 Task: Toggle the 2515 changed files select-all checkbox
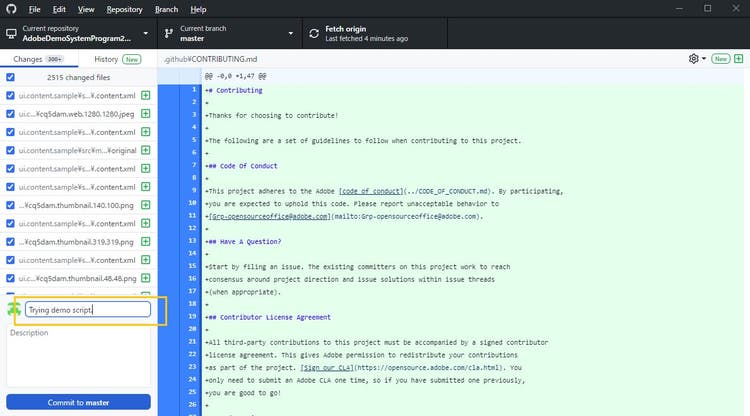[10, 77]
